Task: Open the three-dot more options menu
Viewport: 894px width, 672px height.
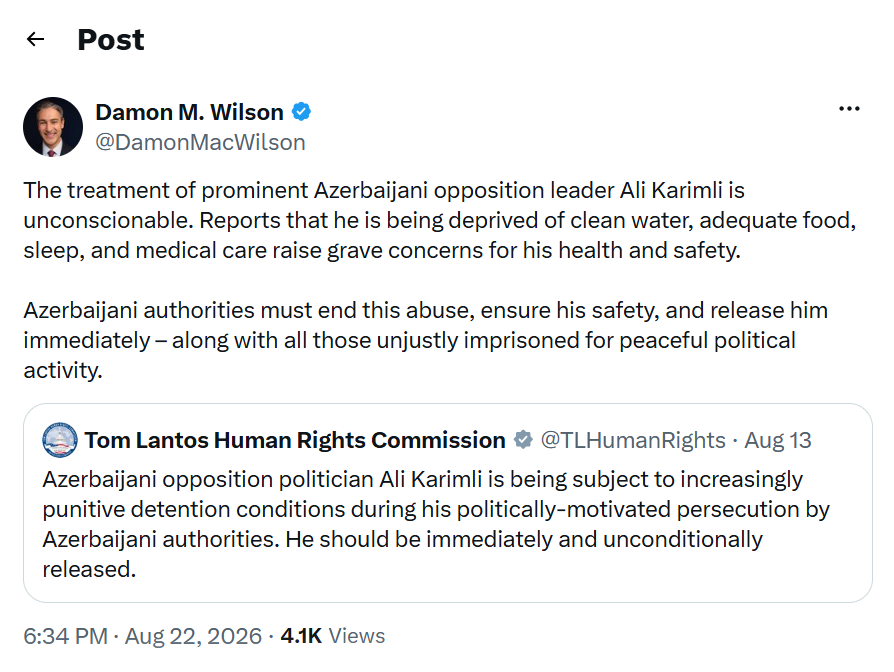Action: (x=849, y=108)
